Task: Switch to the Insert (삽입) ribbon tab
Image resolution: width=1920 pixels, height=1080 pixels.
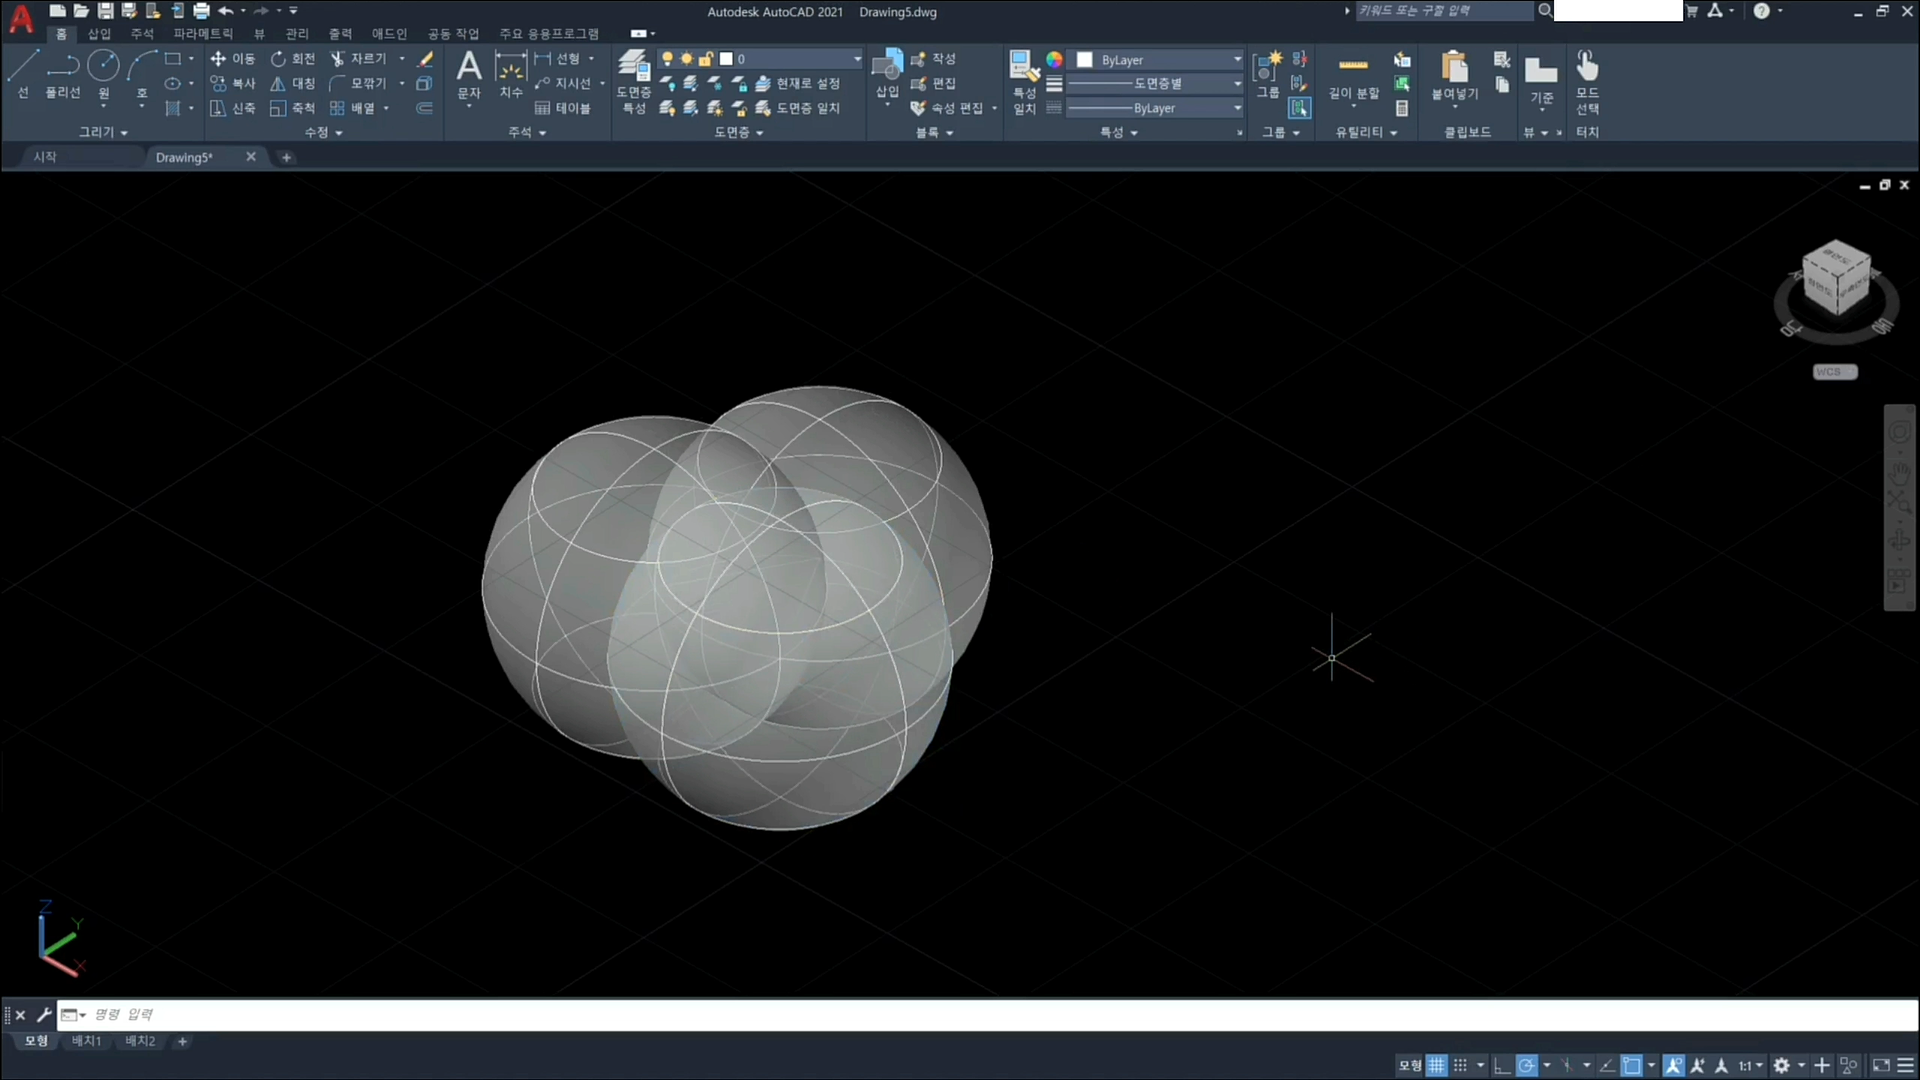Action: click(x=99, y=34)
